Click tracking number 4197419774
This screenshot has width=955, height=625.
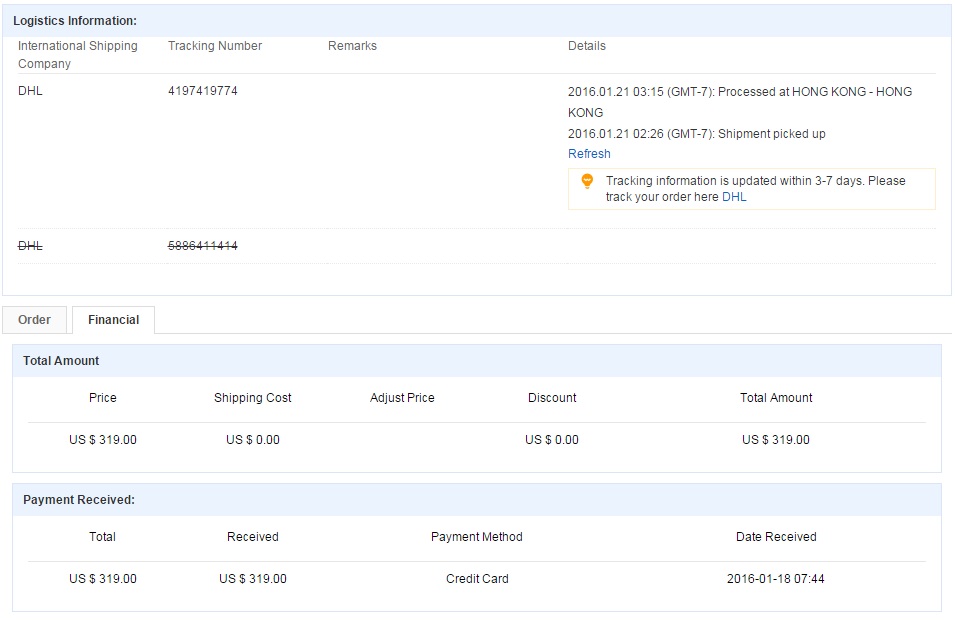click(x=203, y=91)
